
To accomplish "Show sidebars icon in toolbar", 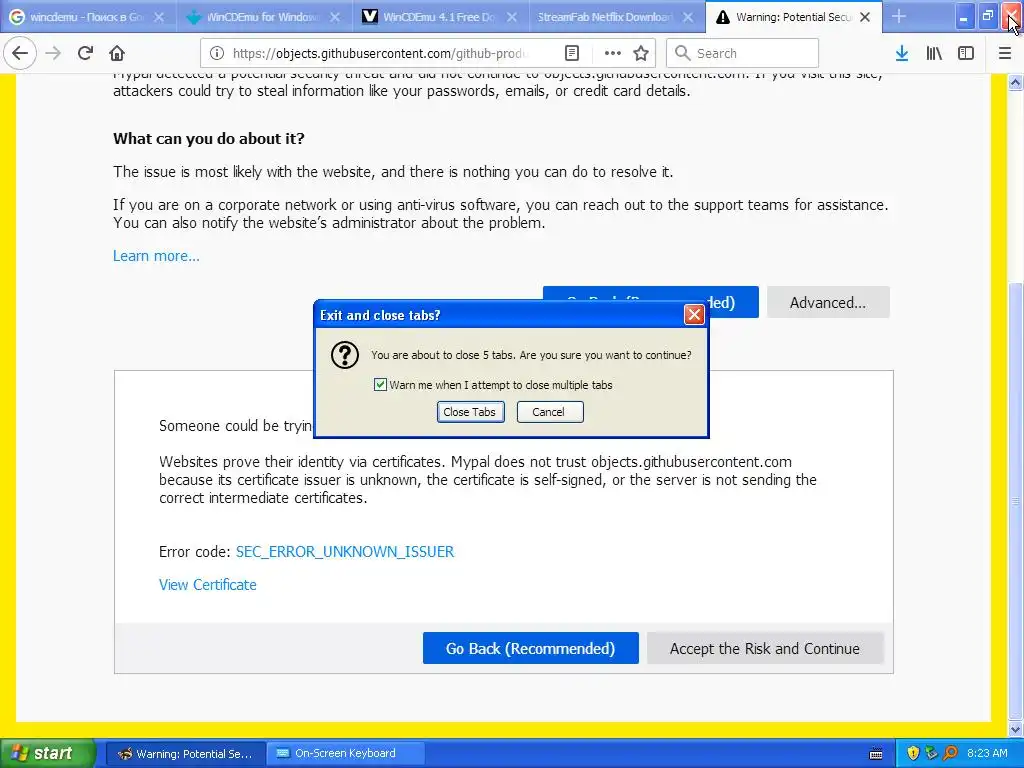I will coord(966,53).
